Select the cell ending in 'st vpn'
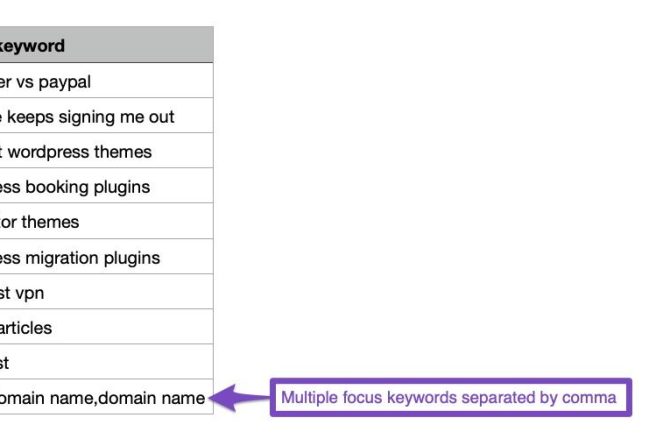Image resolution: width=670 pixels, height=446 pixels. pyautogui.click(x=106, y=292)
